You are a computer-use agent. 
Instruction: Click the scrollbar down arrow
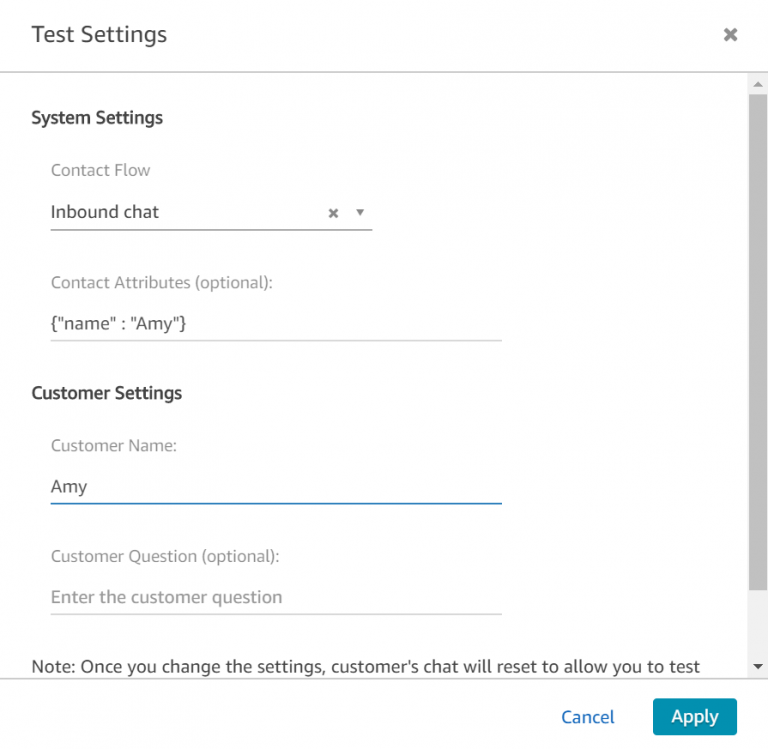coord(758,666)
